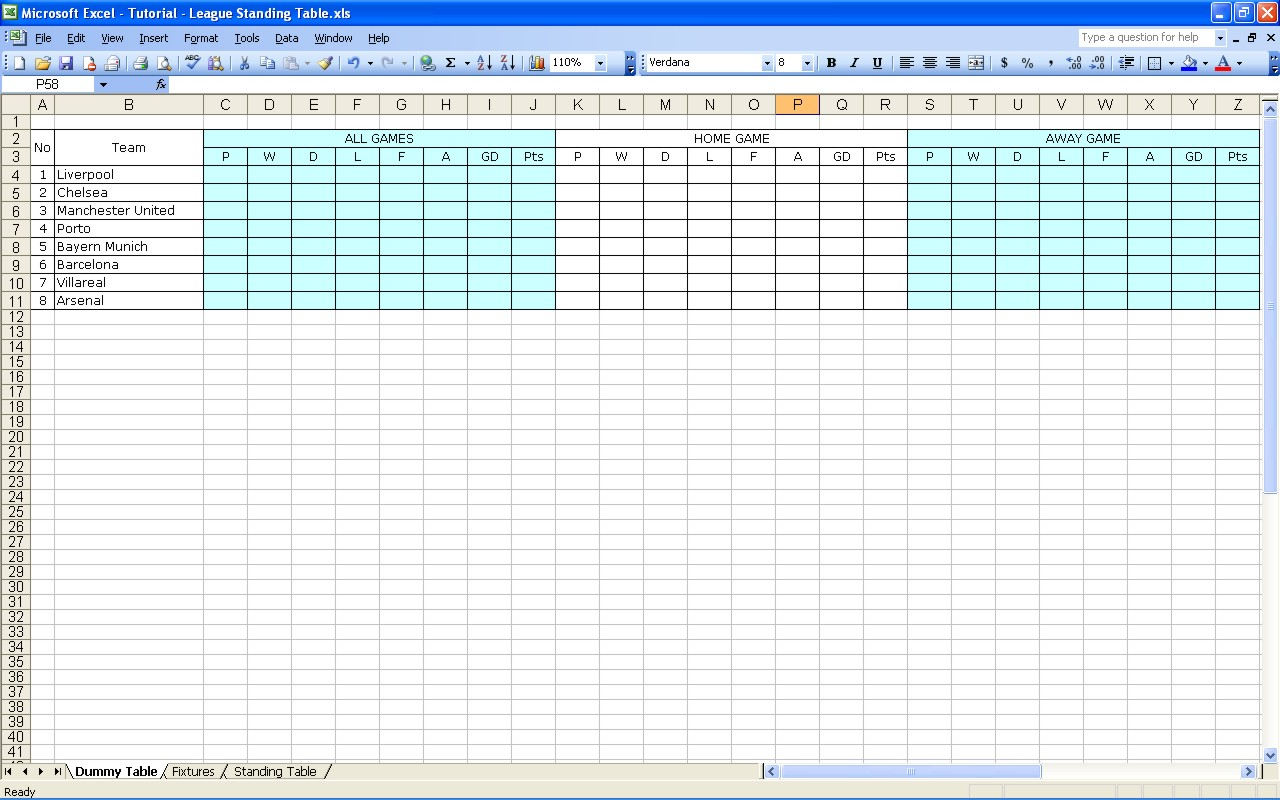Sort descending with the Z-A icon
The width and height of the screenshot is (1280, 800).
[508, 63]
